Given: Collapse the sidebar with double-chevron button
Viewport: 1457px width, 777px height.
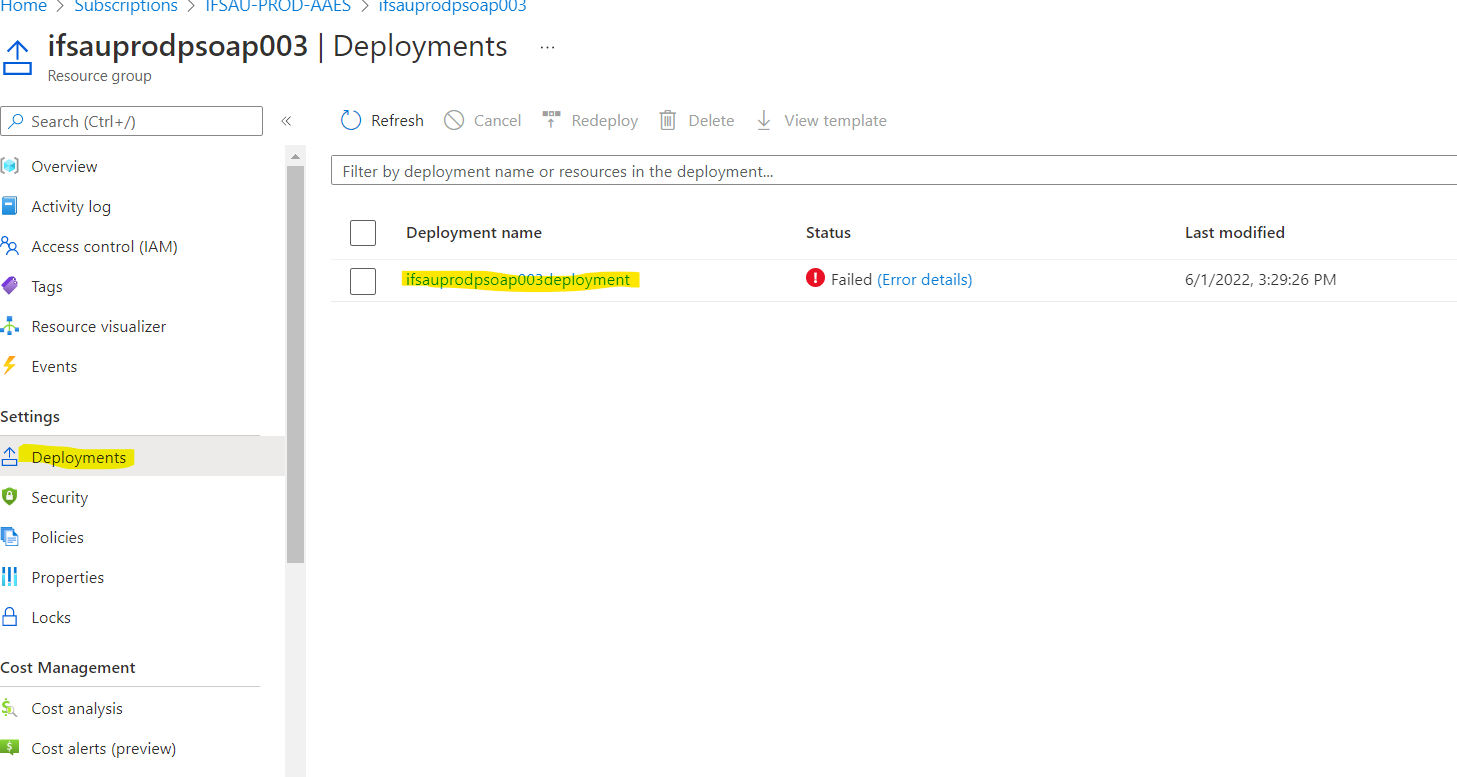Looking at the screenshot, I should click(286, 121).
